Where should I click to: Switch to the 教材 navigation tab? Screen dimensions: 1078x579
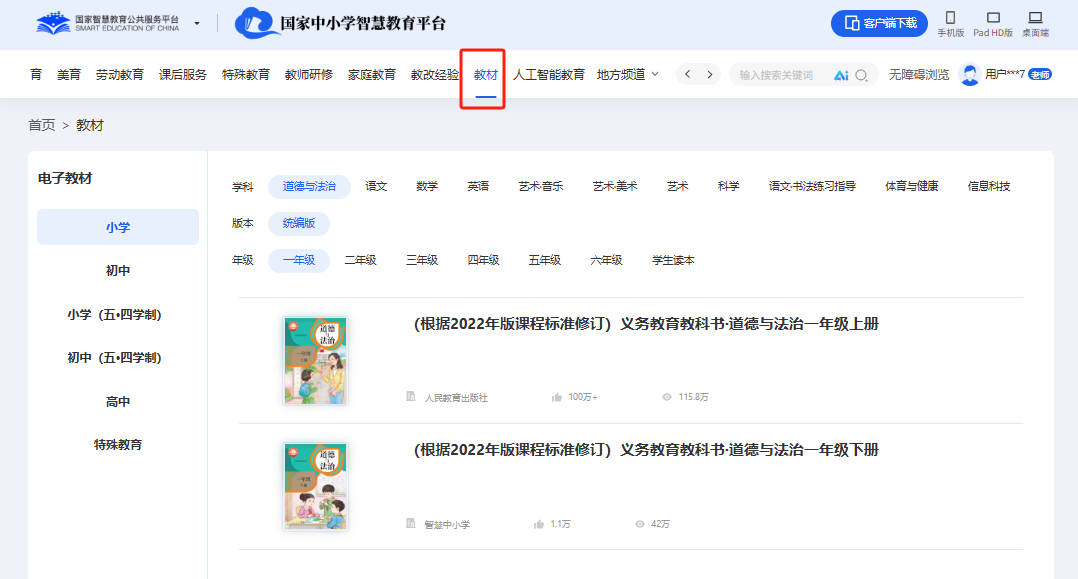coord(483,74)
